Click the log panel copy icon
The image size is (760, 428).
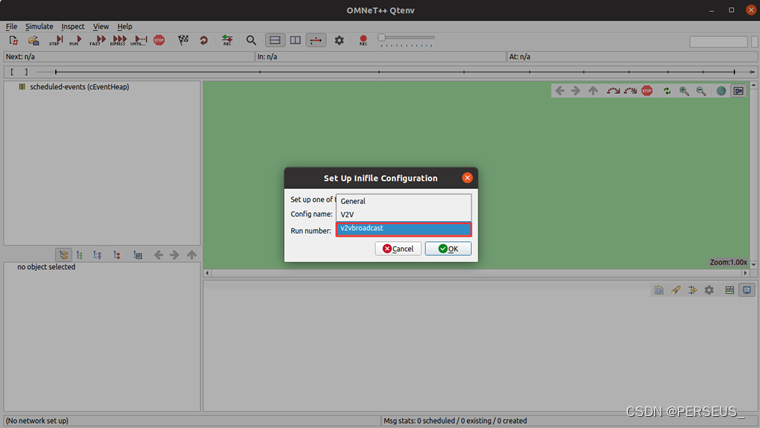(659, 290)
